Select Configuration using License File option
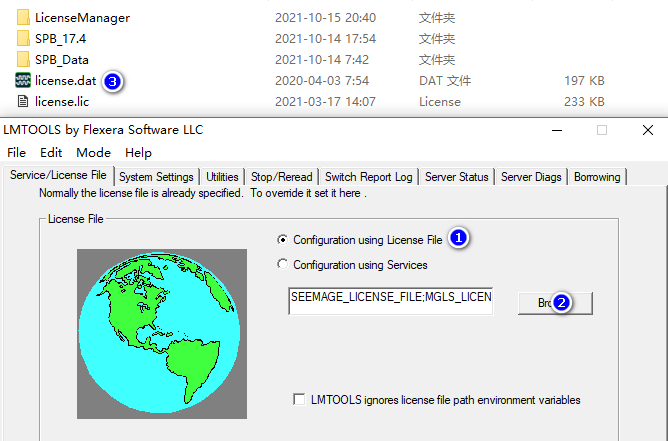668x441 pixels. pyautogui.click(x=282, y=240)
